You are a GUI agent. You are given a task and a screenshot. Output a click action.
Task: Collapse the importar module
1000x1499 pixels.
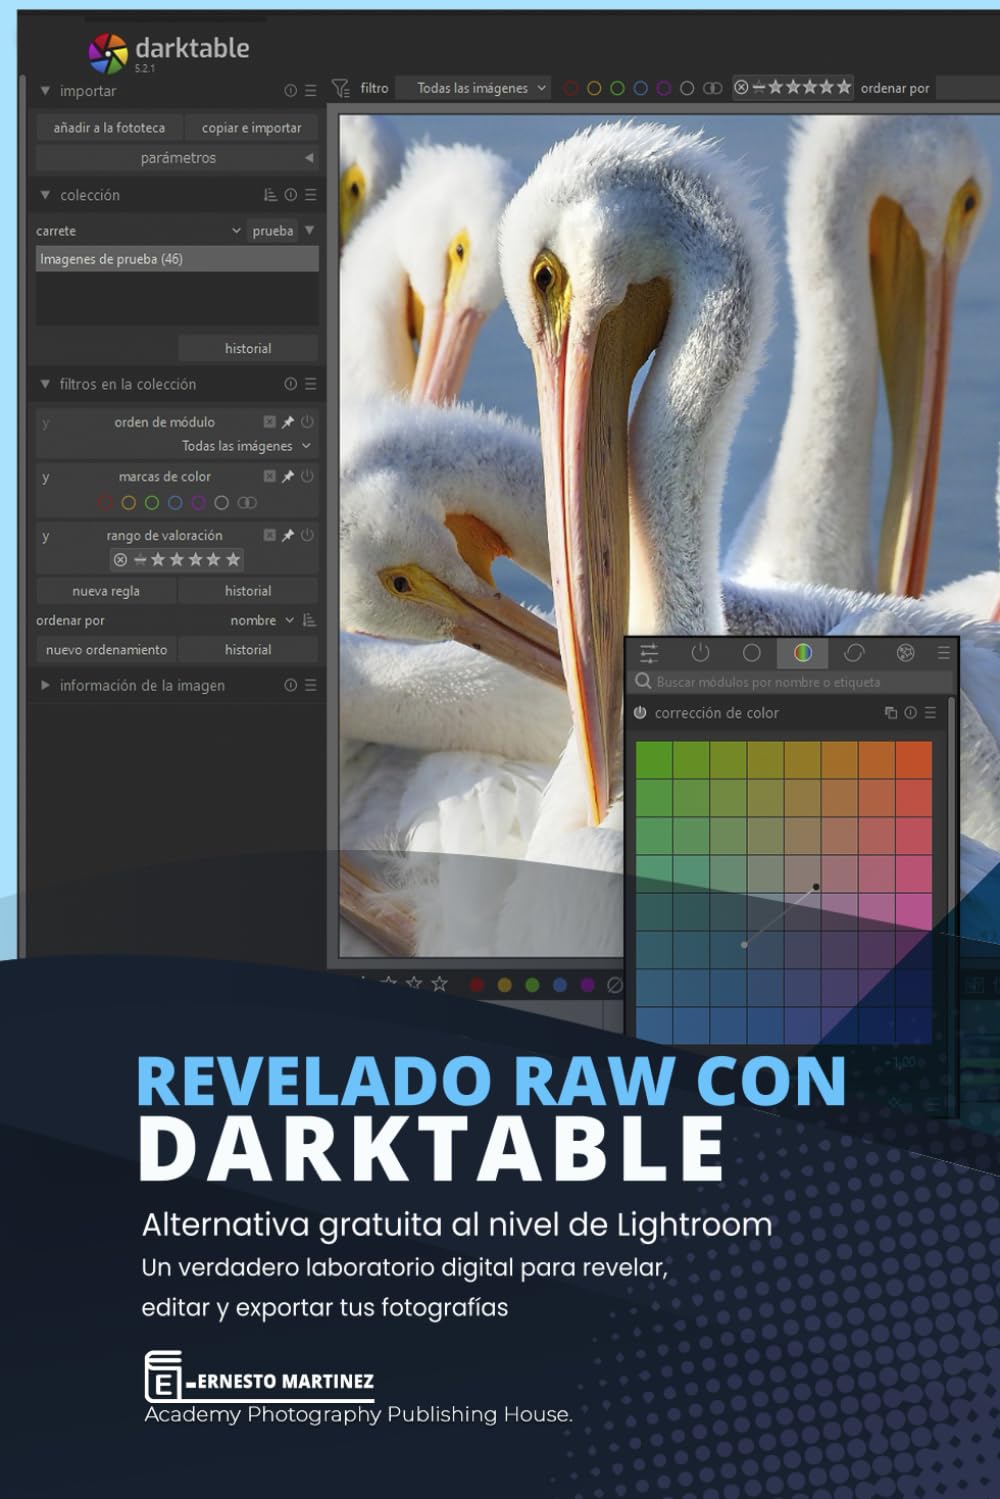45,90
